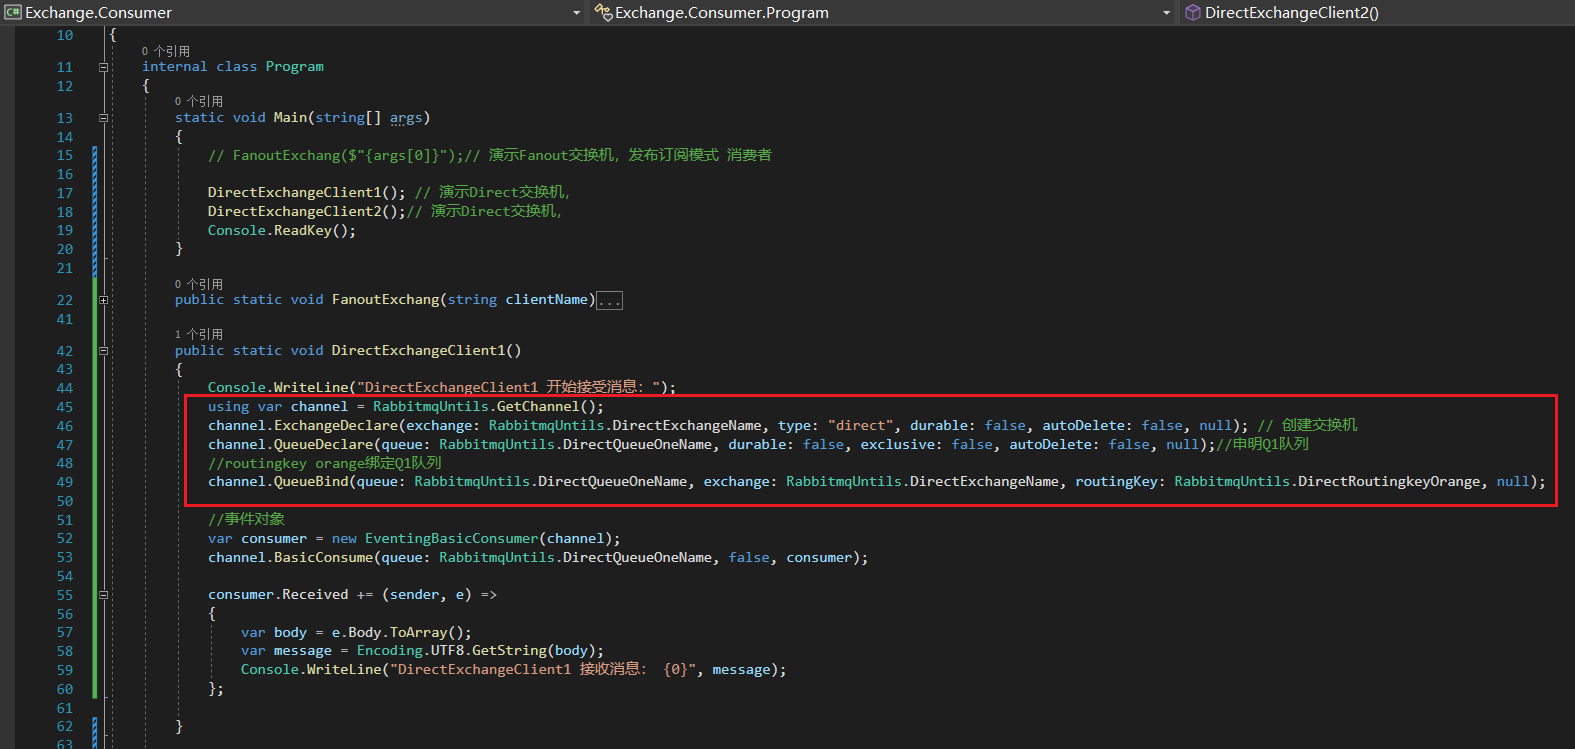
Task: Expand the collapsed FanoutExchang method region
Action: (103, 300)
